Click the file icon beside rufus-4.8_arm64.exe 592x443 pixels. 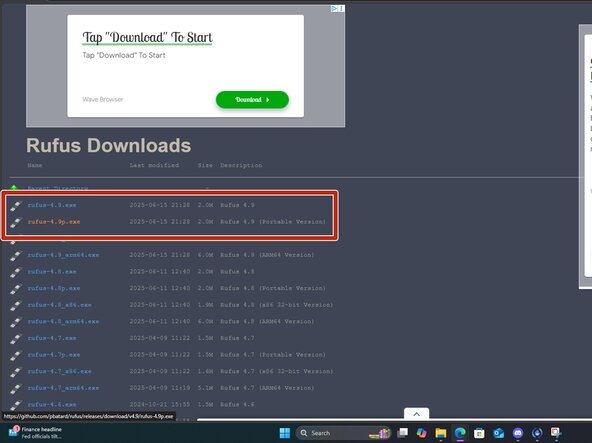pyautogui.click(x=15, y=322)
